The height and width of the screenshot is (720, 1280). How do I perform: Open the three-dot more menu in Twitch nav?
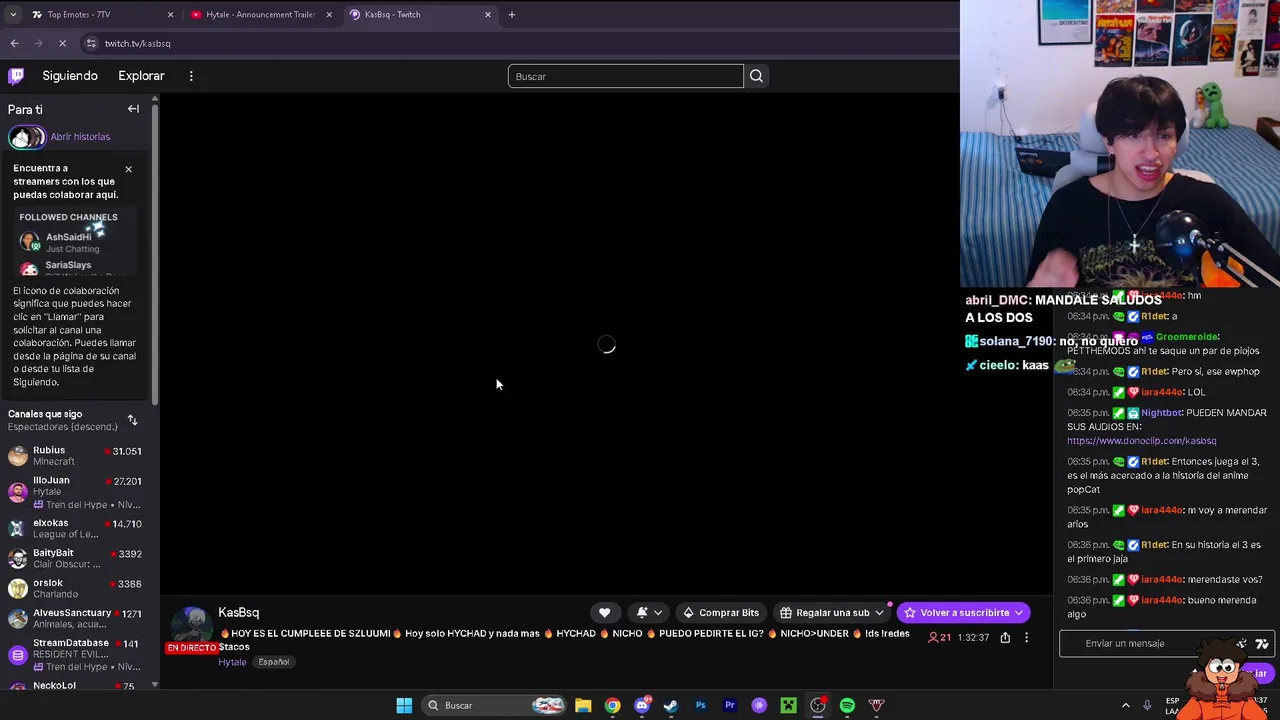point(191,76)
